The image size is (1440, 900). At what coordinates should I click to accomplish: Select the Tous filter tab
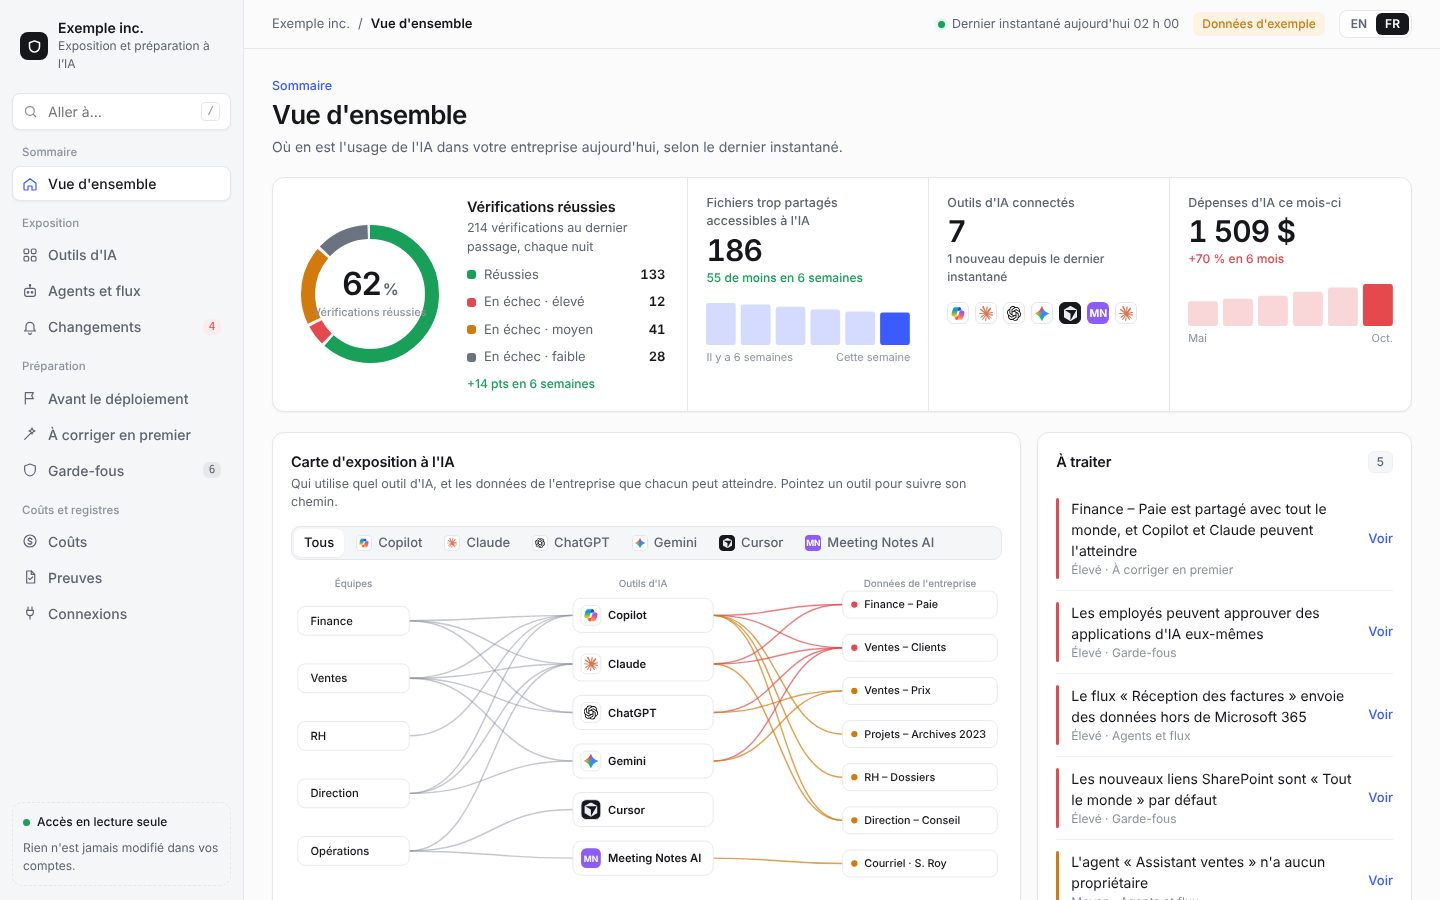coord(319,543)
